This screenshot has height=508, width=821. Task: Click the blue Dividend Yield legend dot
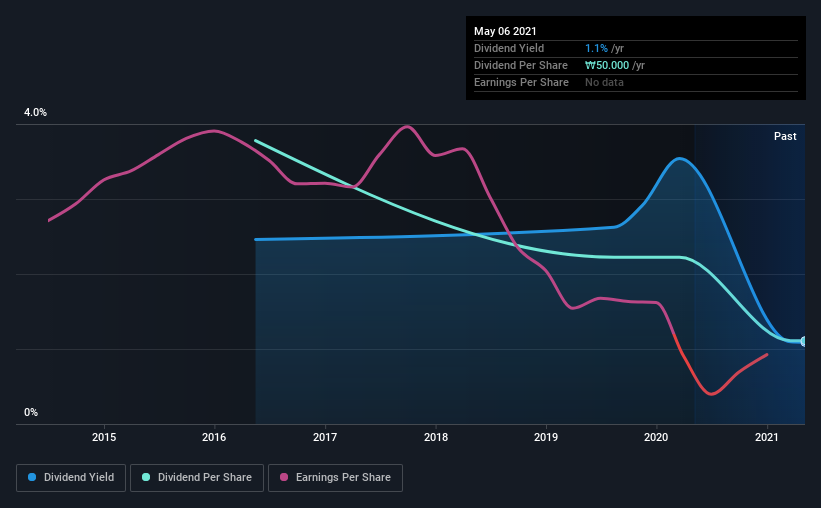(32, 477)
